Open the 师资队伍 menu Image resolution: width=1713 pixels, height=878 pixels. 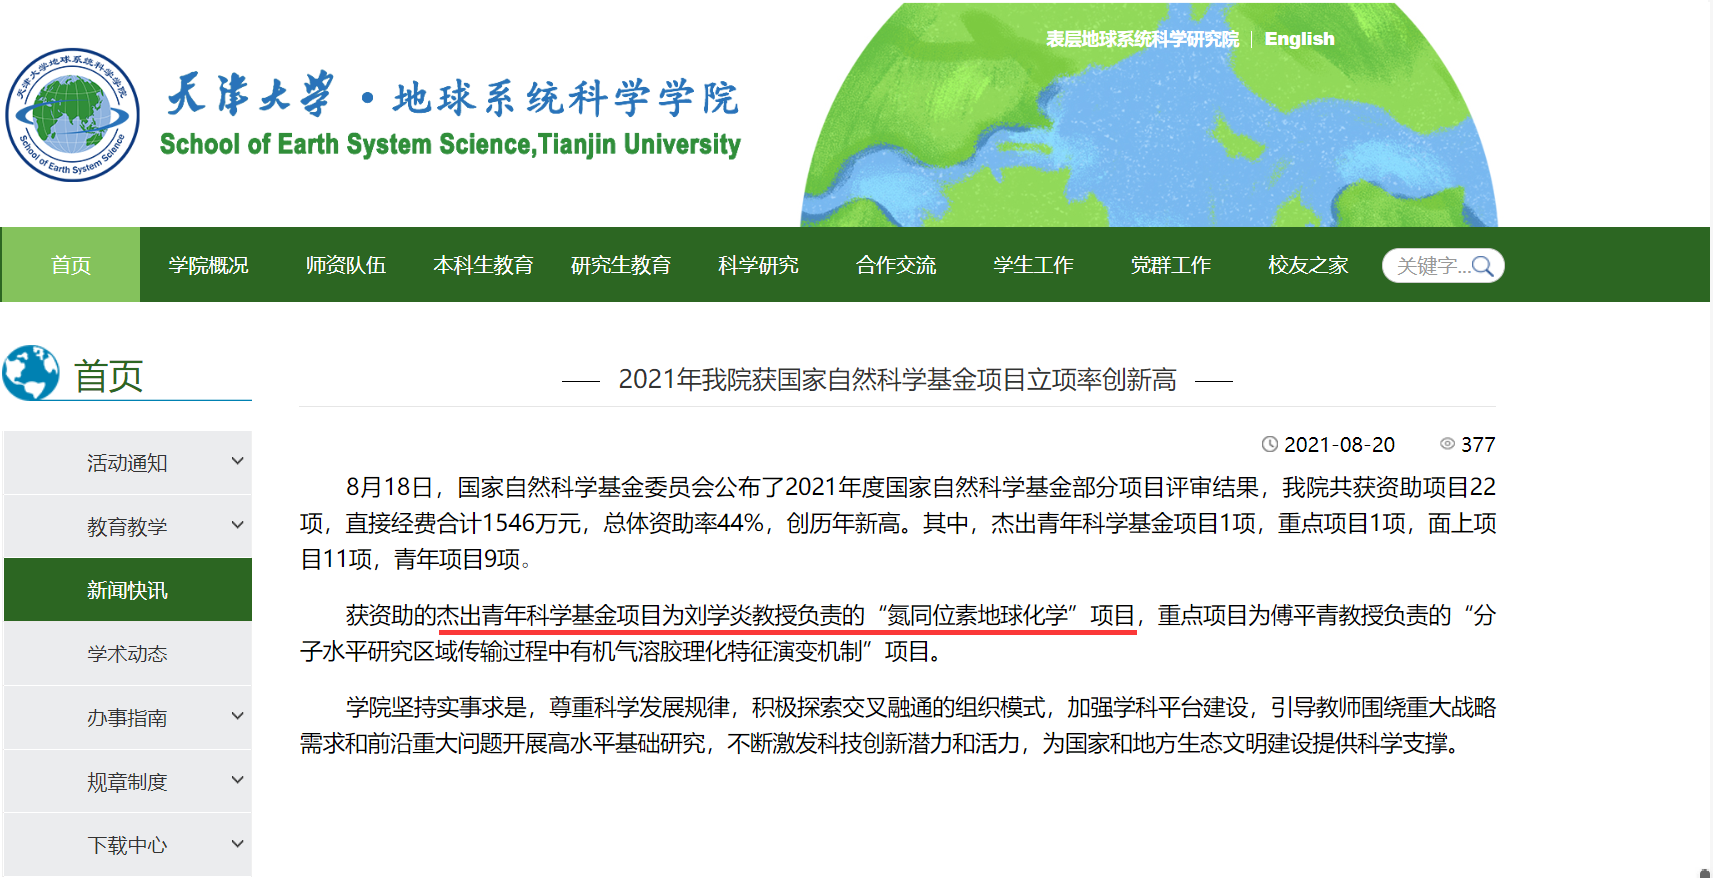[x=346, y=265]
